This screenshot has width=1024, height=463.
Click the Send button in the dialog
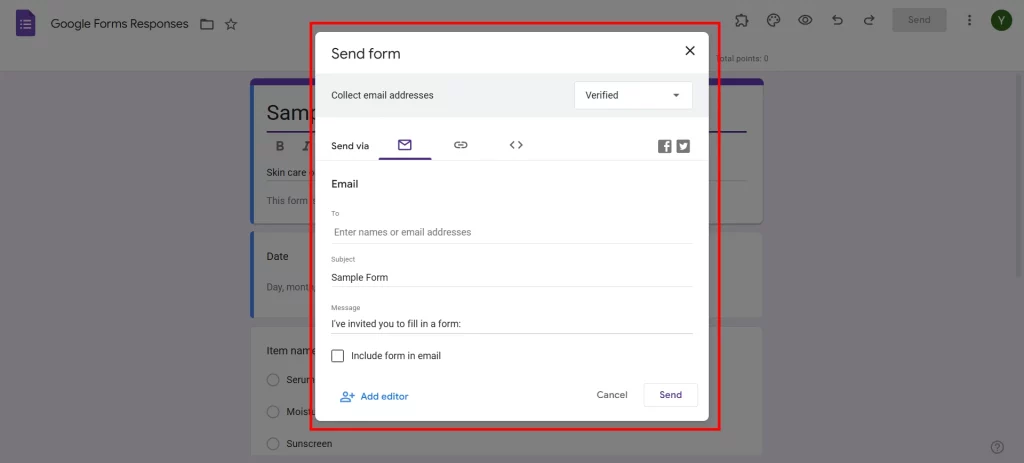point(671,395)
